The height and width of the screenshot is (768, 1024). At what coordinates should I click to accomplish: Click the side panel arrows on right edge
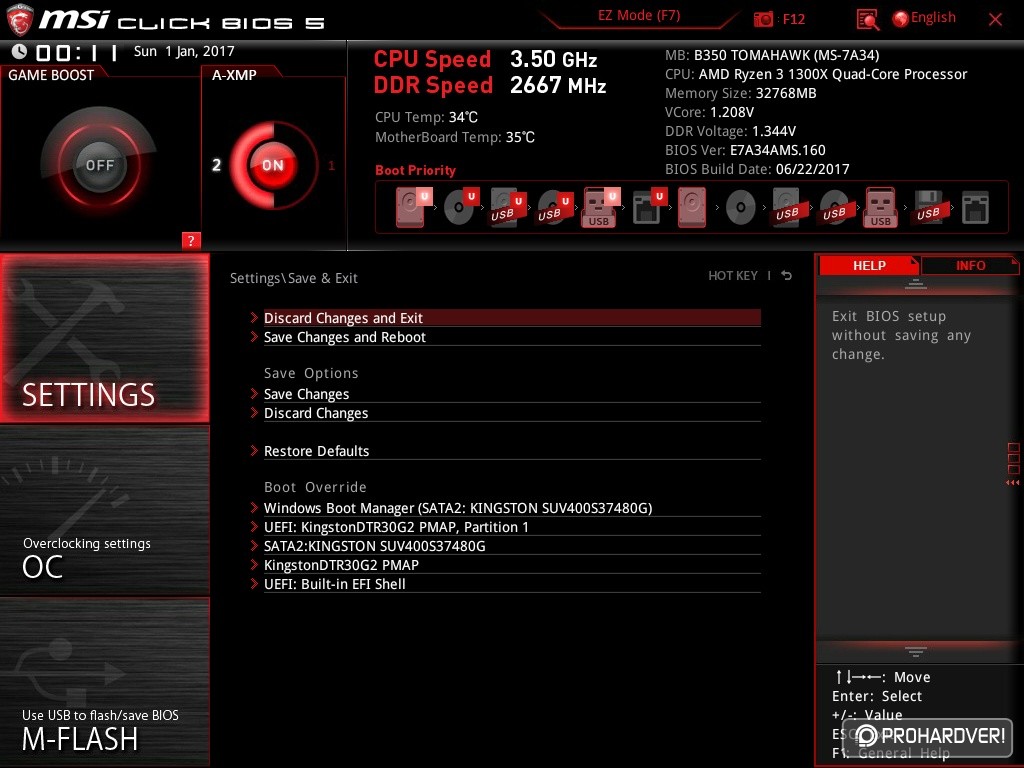(1013, 483)
